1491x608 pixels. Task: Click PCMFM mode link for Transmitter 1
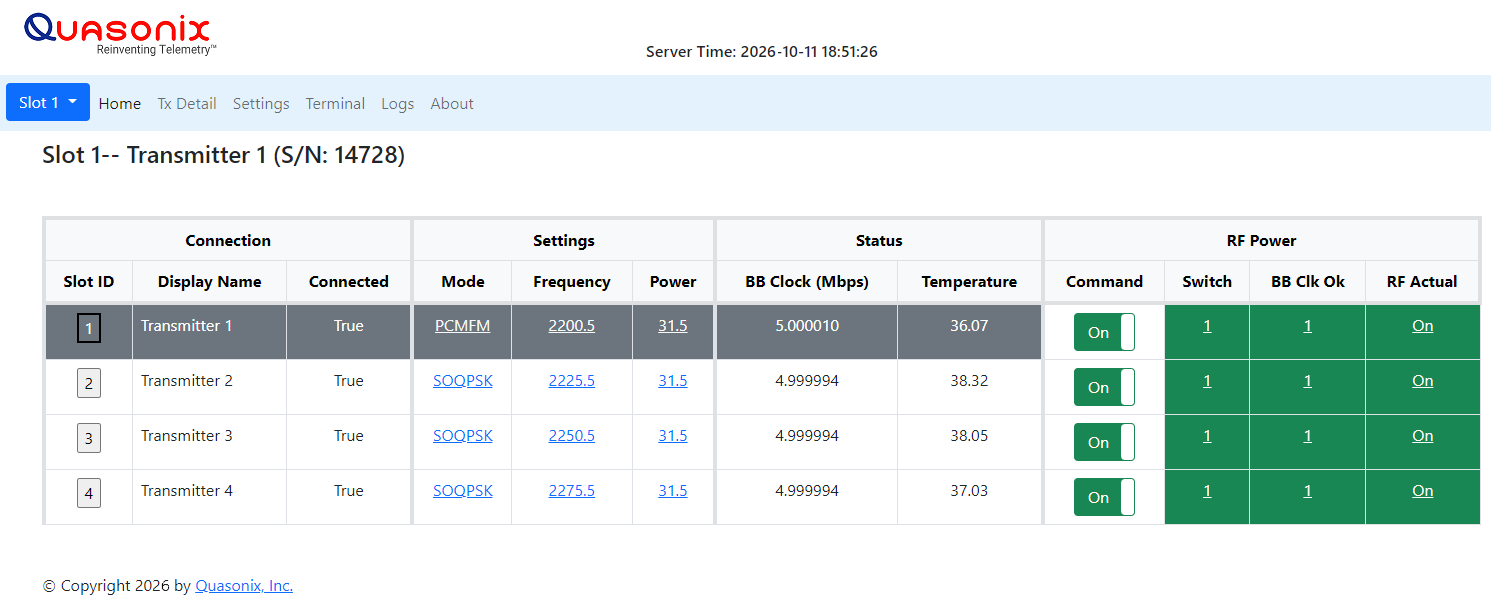point(463,326)
